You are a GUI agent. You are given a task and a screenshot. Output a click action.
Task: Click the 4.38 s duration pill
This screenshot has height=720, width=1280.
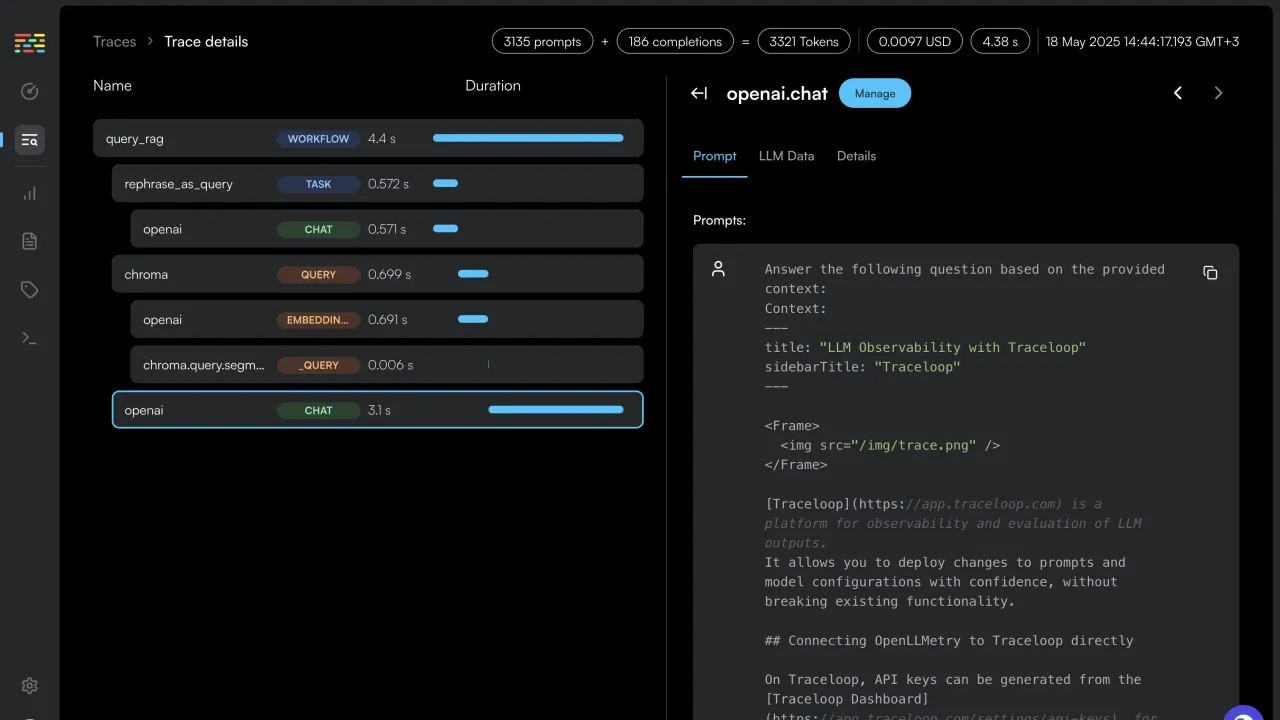pyautogui.click(x=1000, y=41)
